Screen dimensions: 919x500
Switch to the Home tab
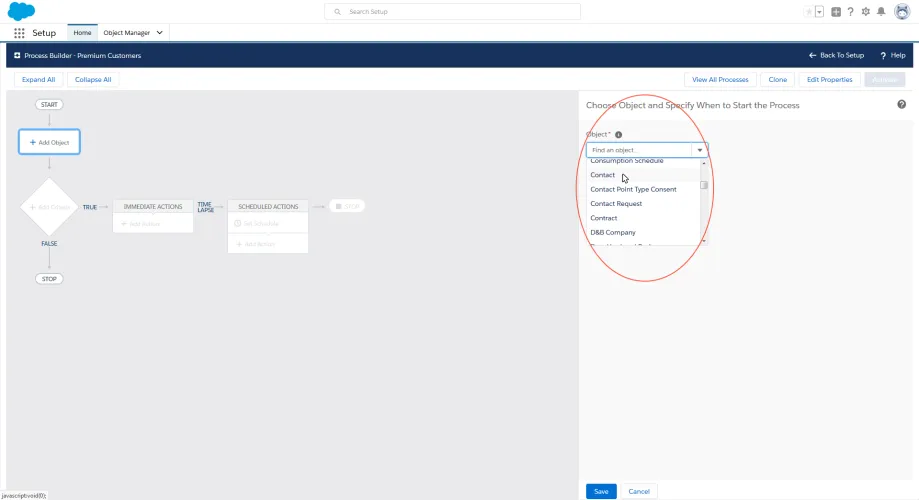(x=82, y=33)
